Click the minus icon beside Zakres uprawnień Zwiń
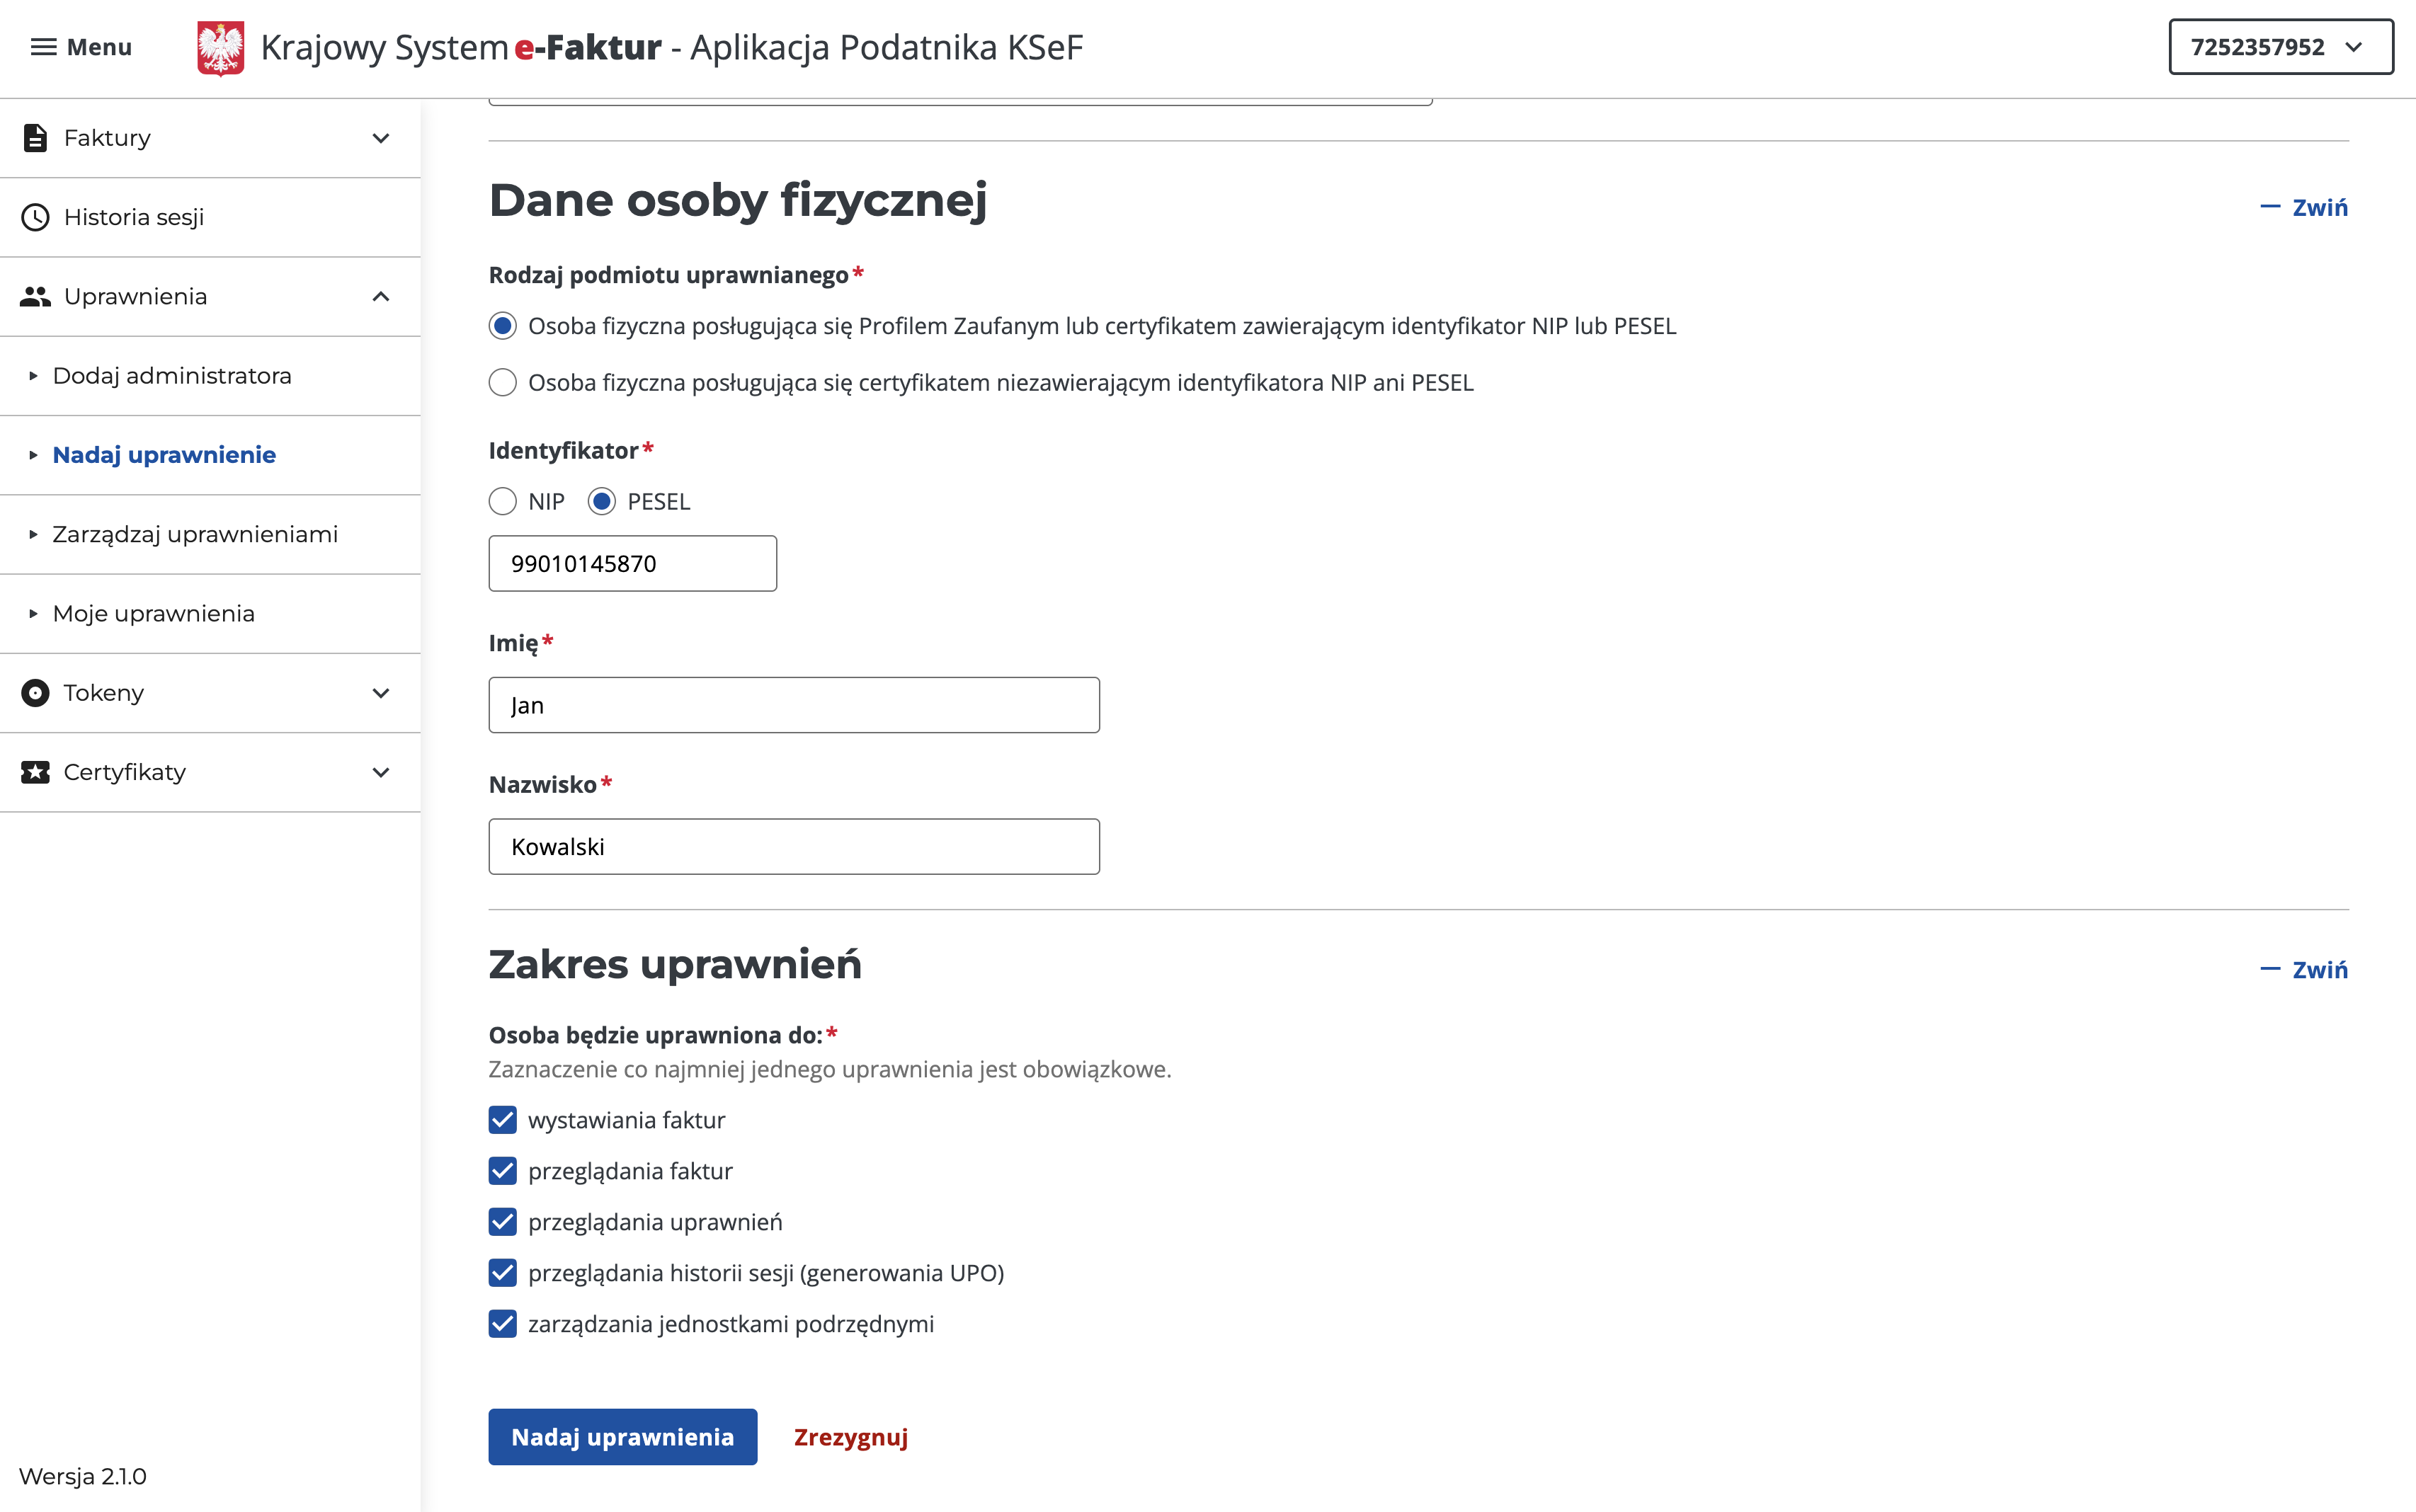 pyautogui.click(x=2271, y=968)
